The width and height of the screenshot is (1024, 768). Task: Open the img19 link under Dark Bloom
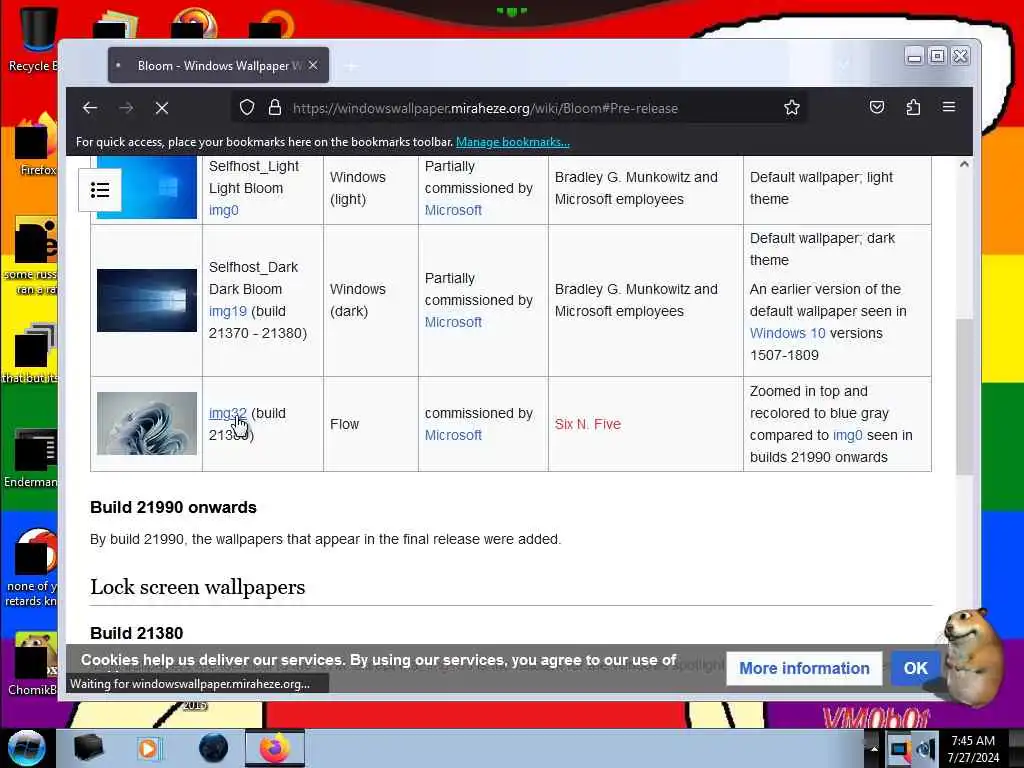tap(227, 312)
